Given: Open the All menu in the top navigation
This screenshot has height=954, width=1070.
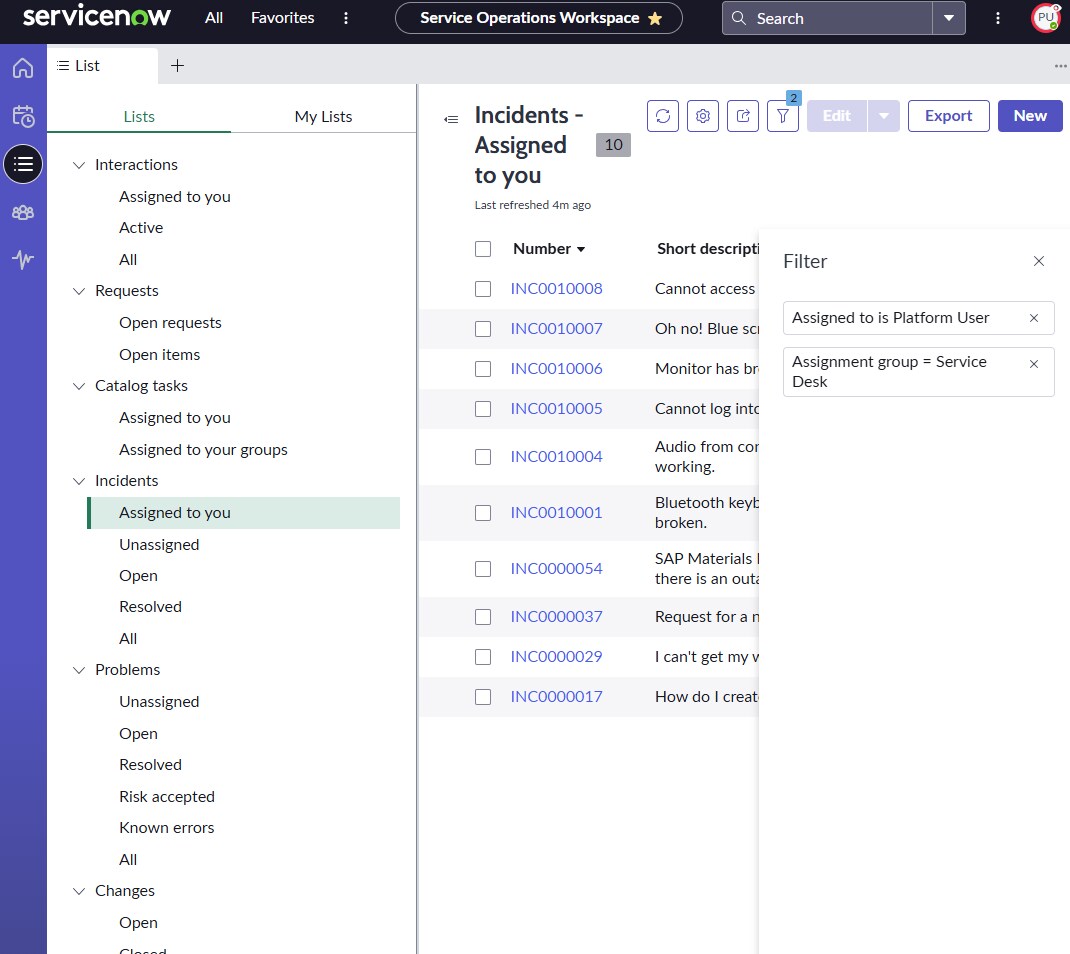Looking at the screenshot, I should 213,17.
